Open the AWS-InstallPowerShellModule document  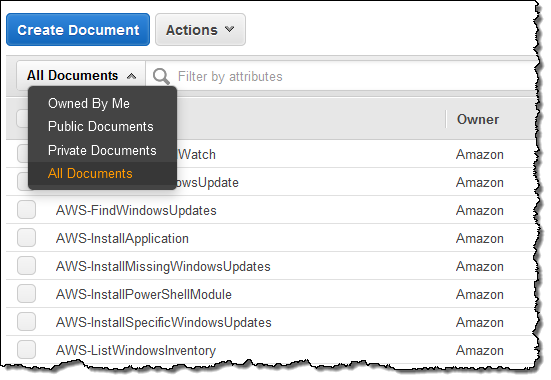(x=144, y=295)
